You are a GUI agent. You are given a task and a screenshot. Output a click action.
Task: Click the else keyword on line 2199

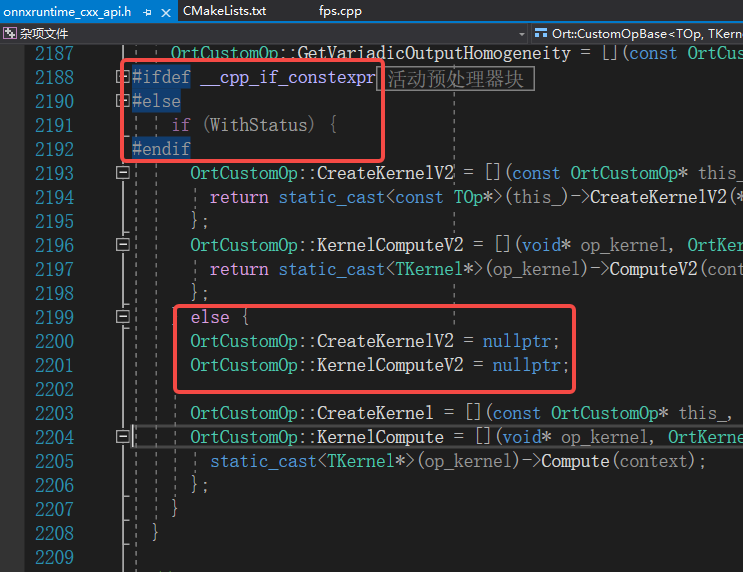210,317
